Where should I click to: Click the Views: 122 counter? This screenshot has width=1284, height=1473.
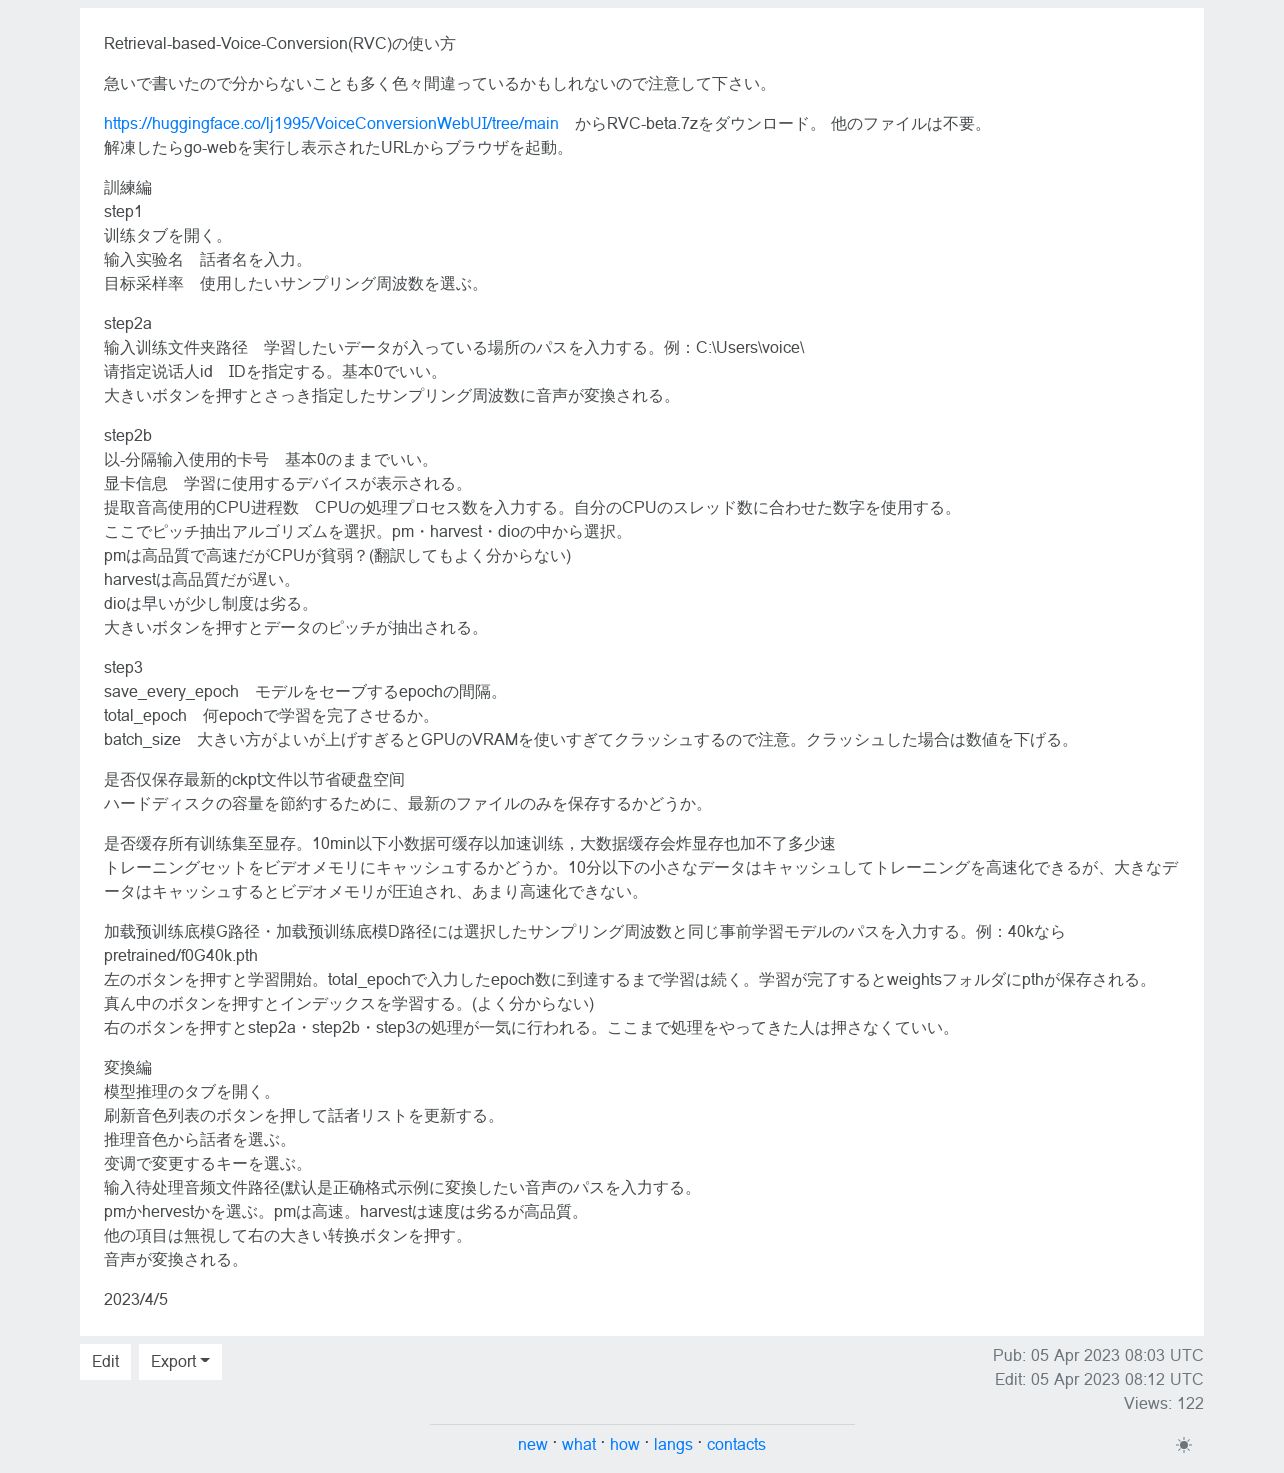click(x=1164, y=1404)
